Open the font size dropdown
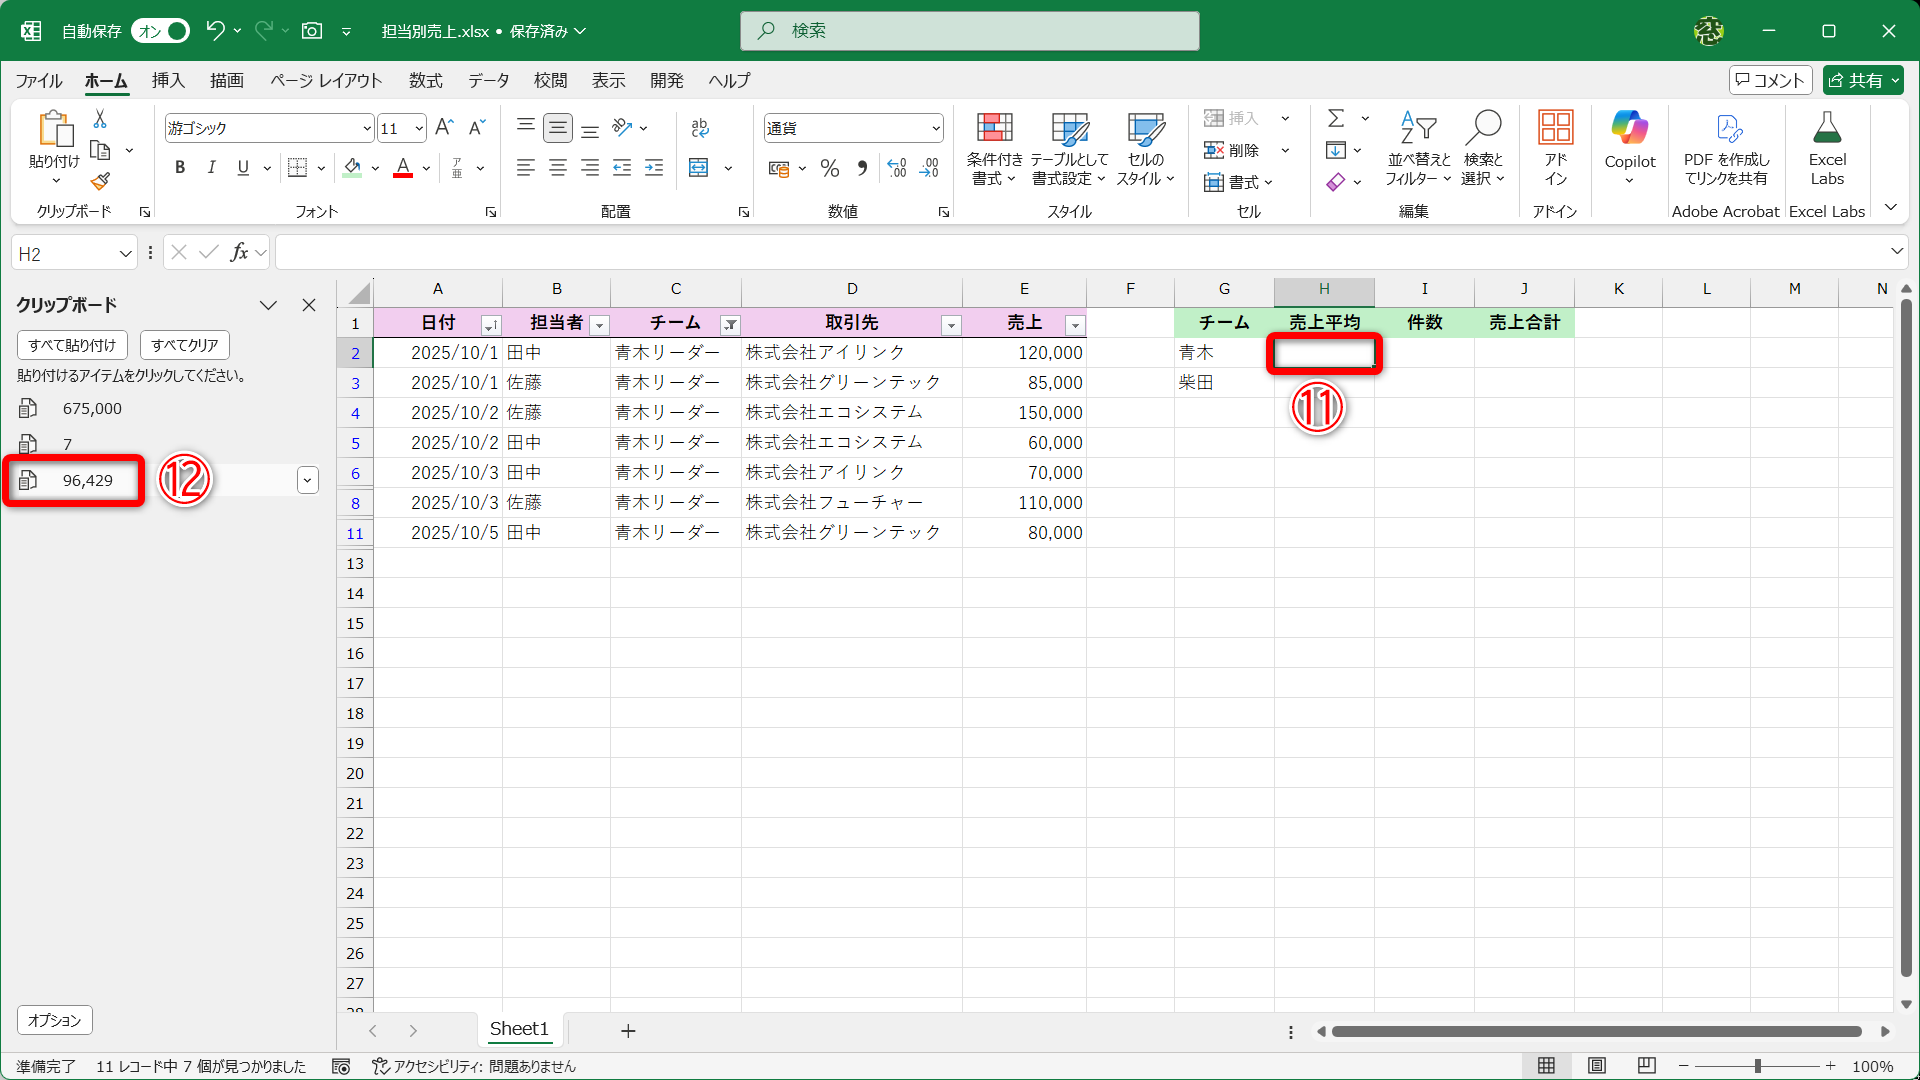This screenshot has height=1080, width=1920. click(x=417, y=128)
